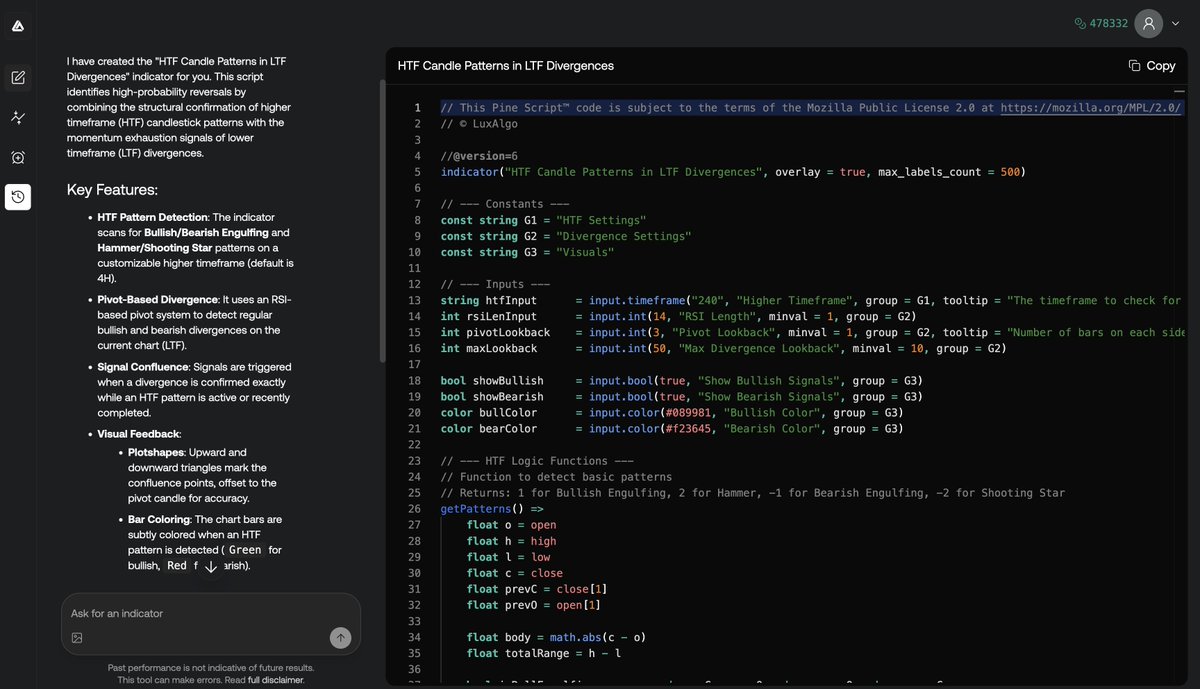Open the history clock icon in sidebar

pyautogui.click(x=18, y=197)
